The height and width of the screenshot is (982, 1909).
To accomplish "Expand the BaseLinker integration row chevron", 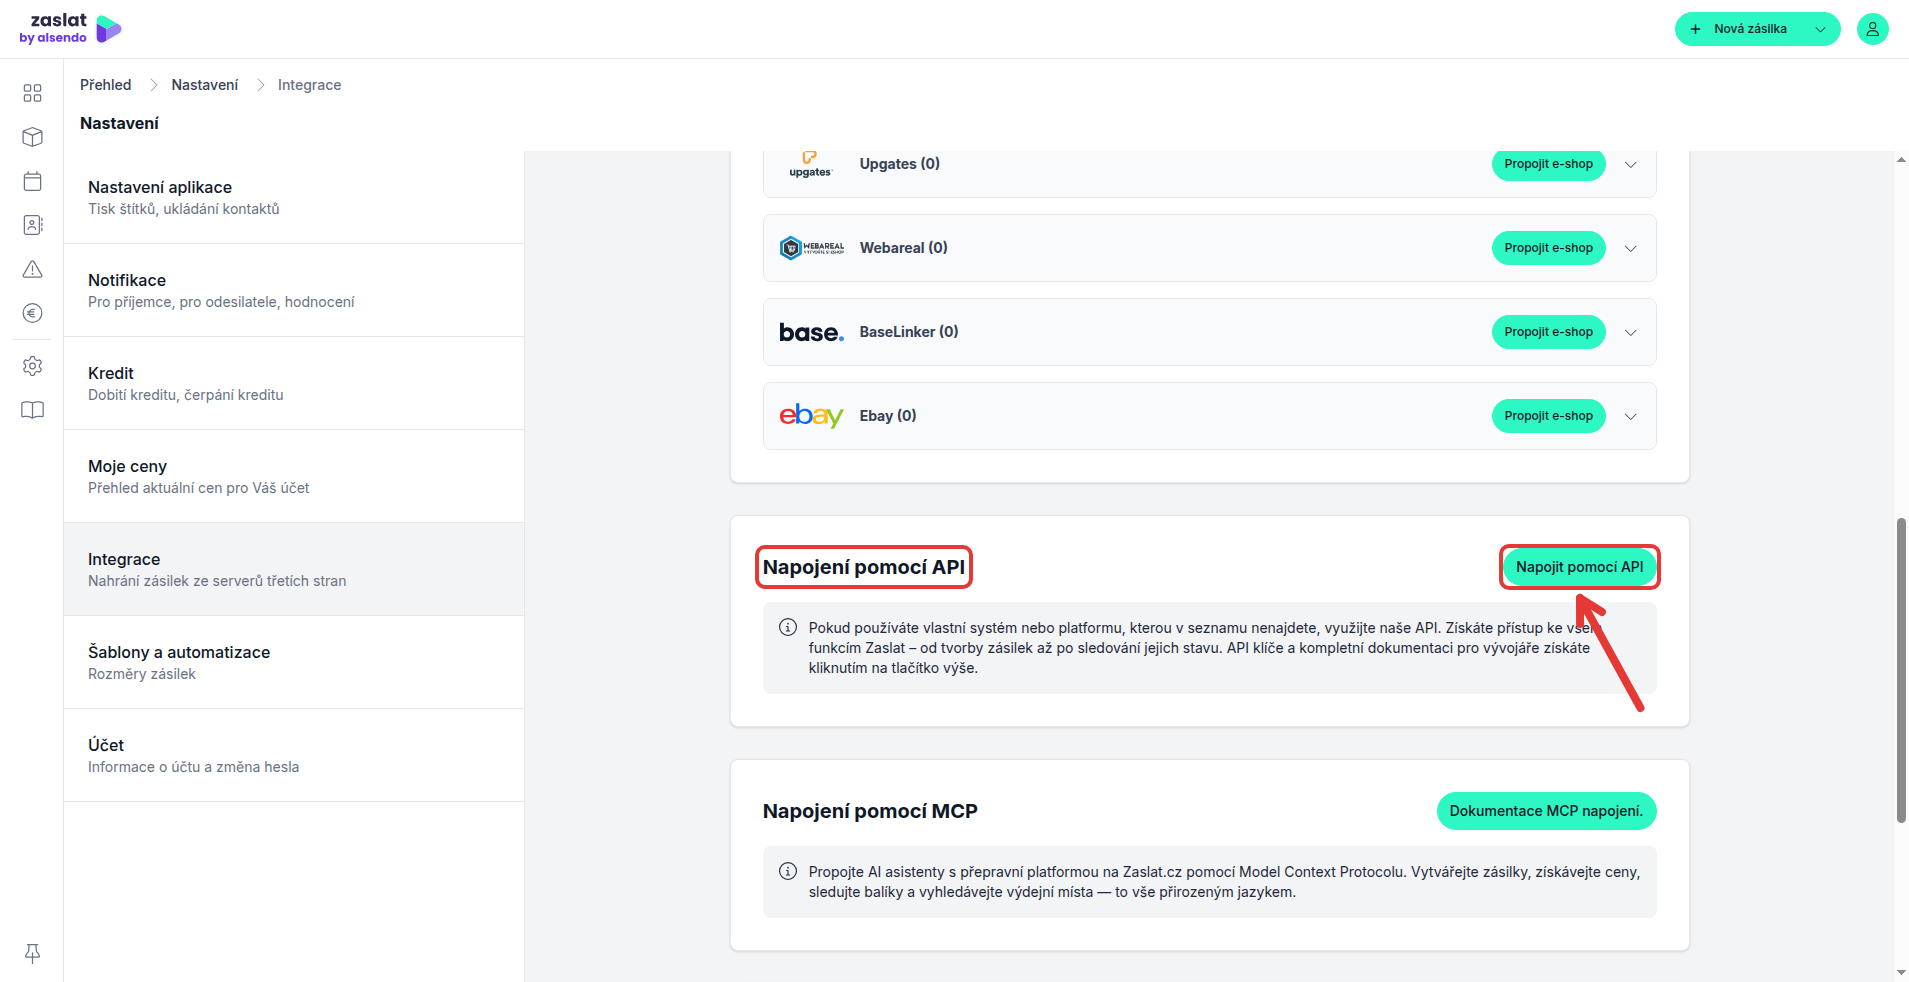I will [x=1631, y=332].
